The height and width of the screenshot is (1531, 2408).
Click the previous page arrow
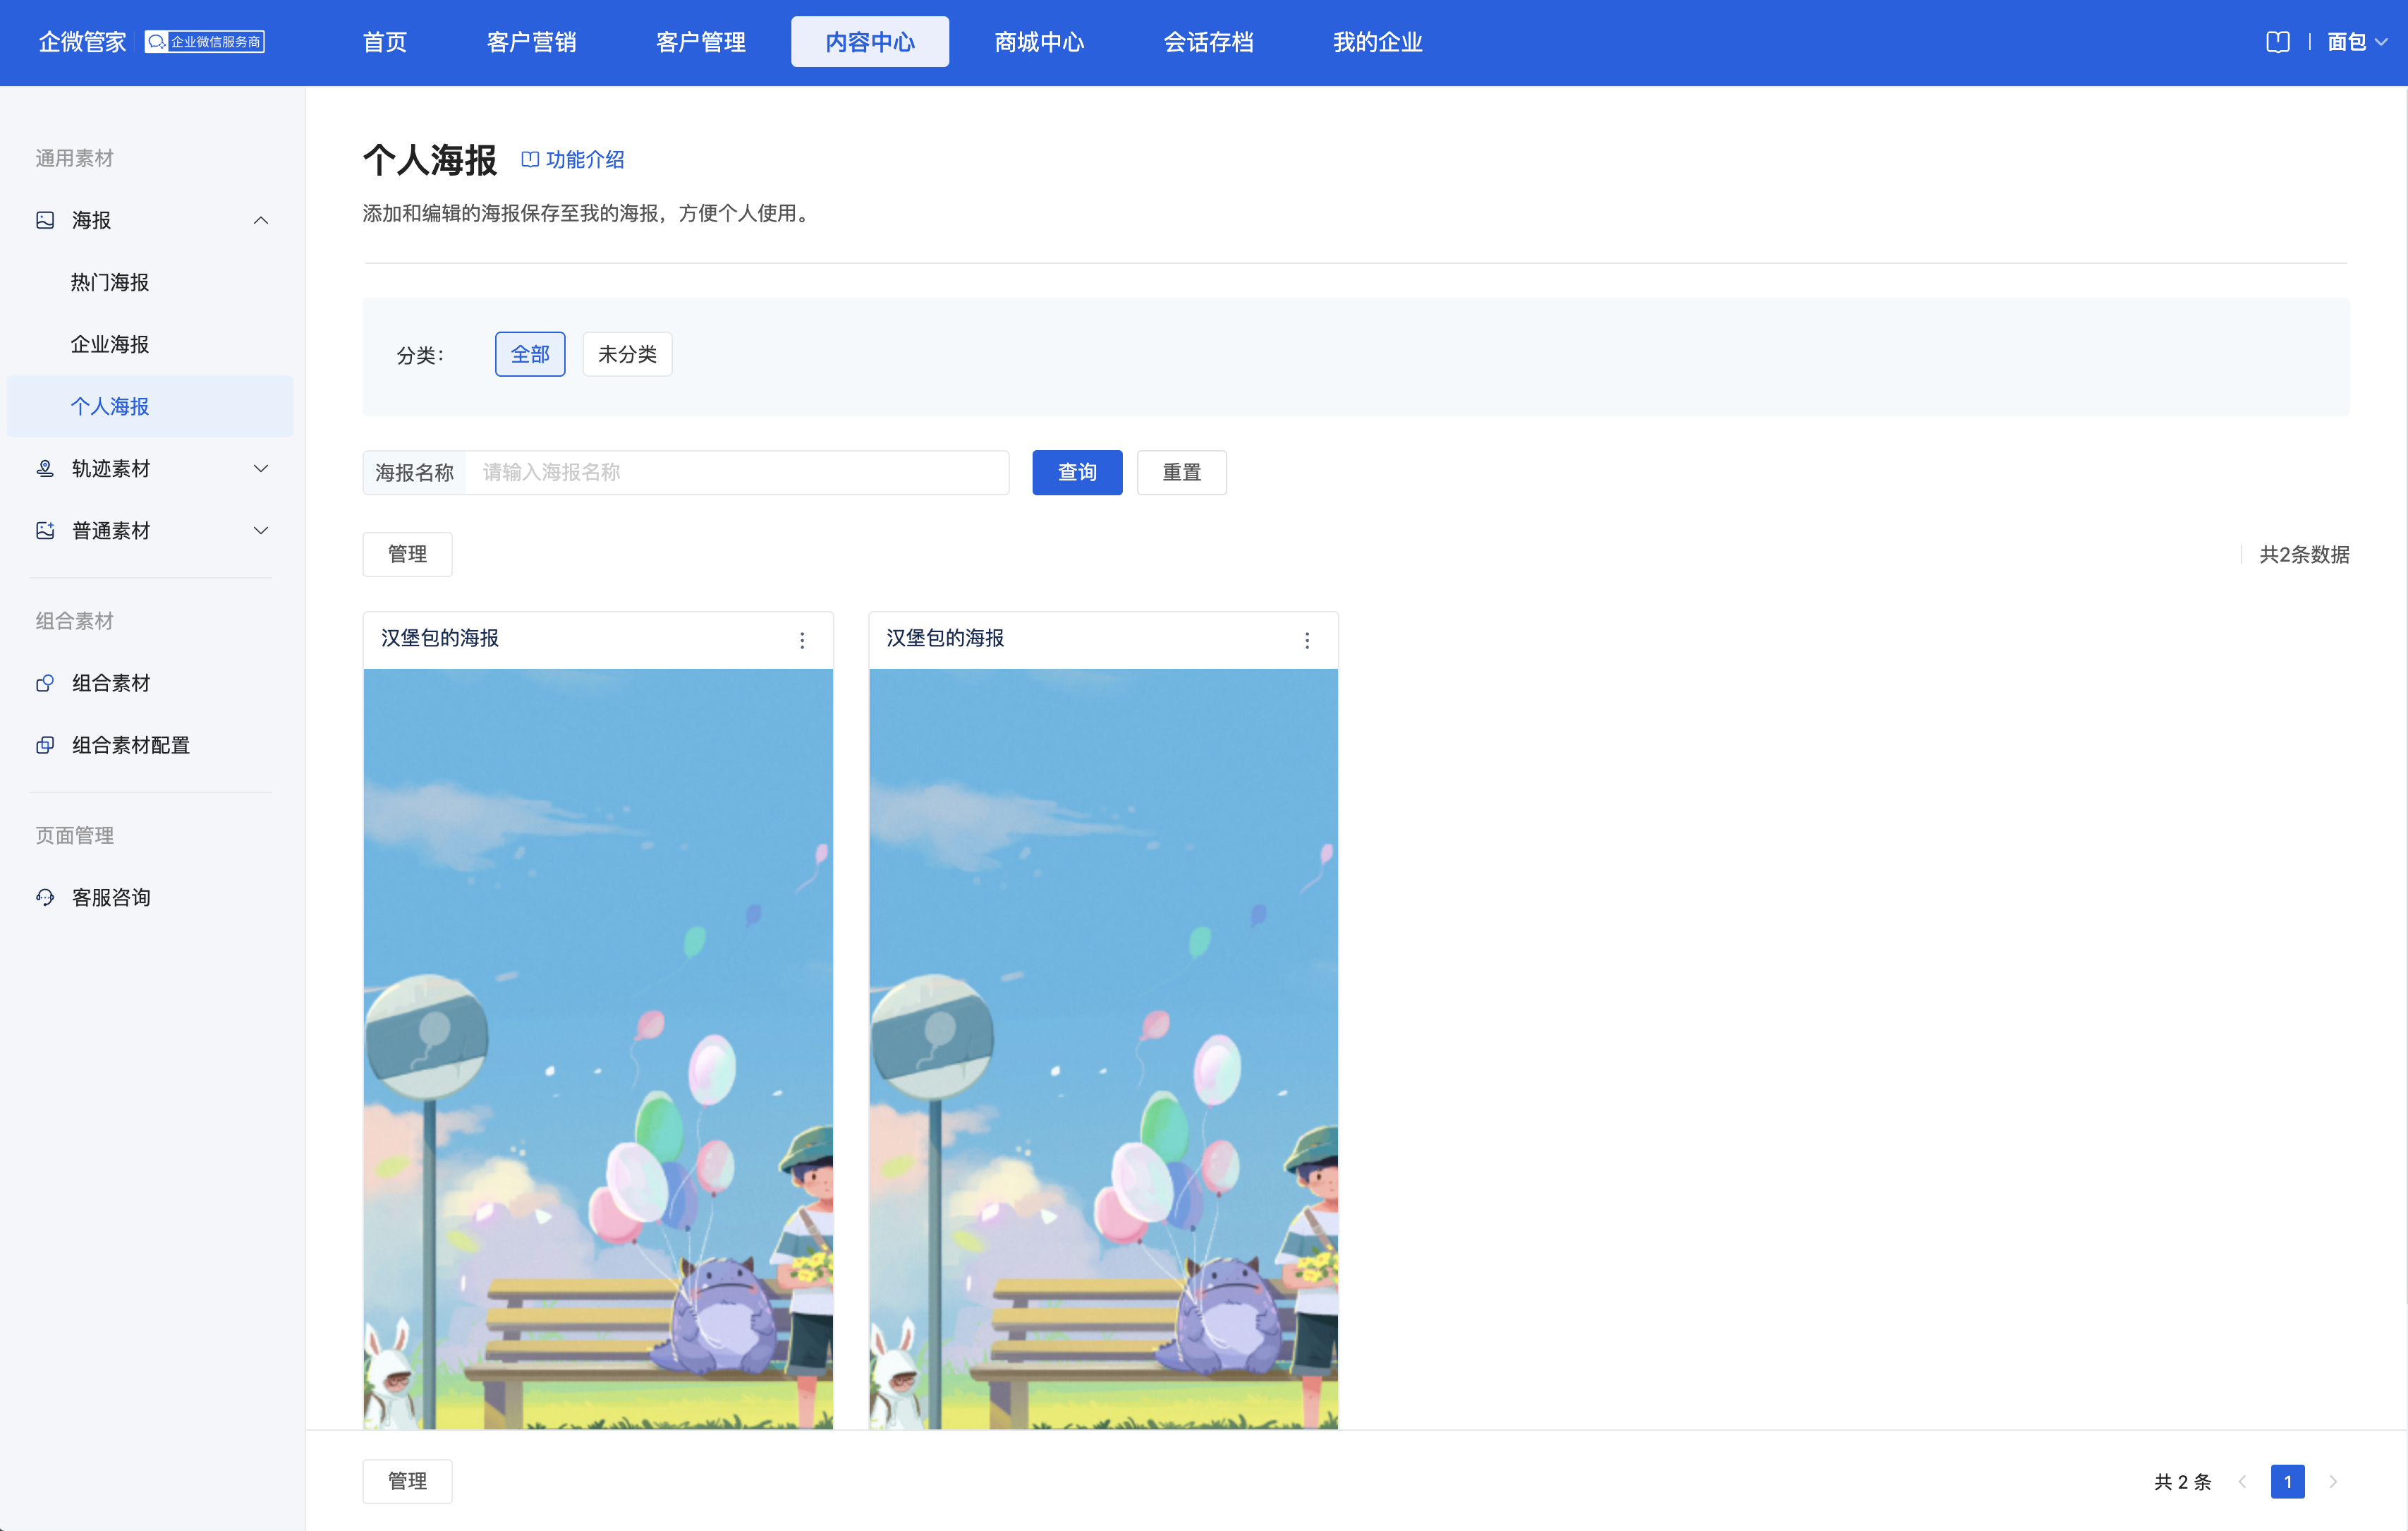(2242, 1481)
